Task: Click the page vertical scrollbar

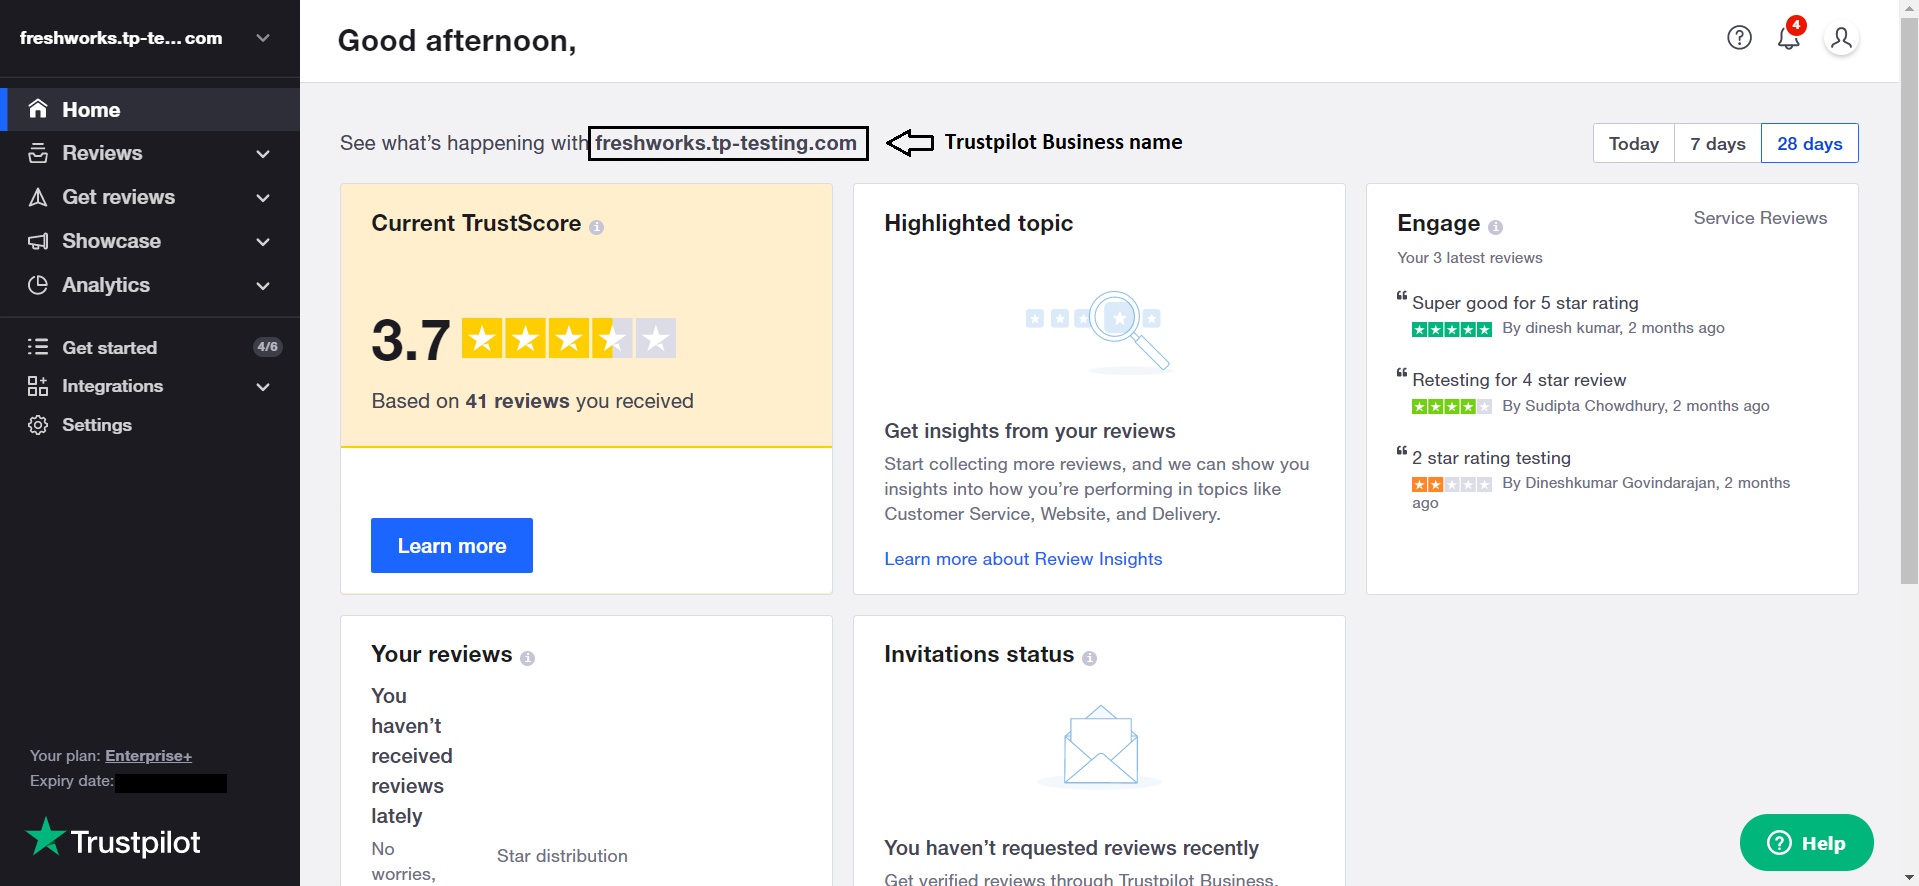Action: (x=1909, y=300)
